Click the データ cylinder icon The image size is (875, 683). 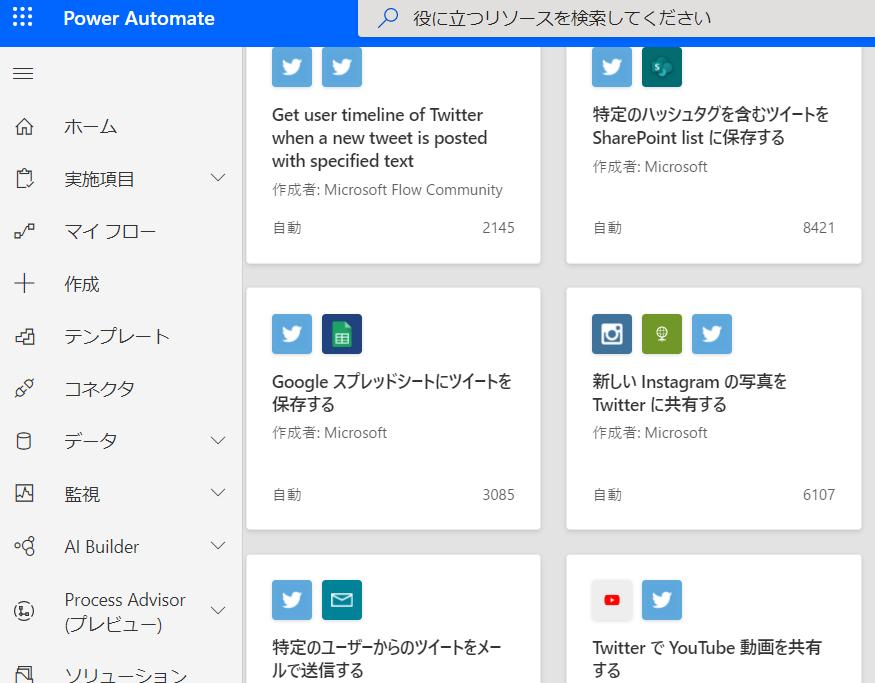click(24, 441)
